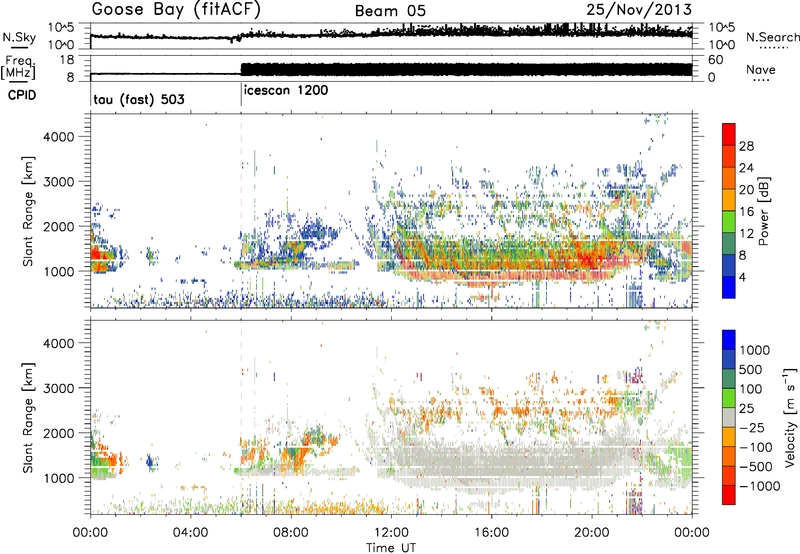Click the "Velocity [m s⁻¹]" colorbar label
Screen dimensions: 800x554
tap(790, 417)
